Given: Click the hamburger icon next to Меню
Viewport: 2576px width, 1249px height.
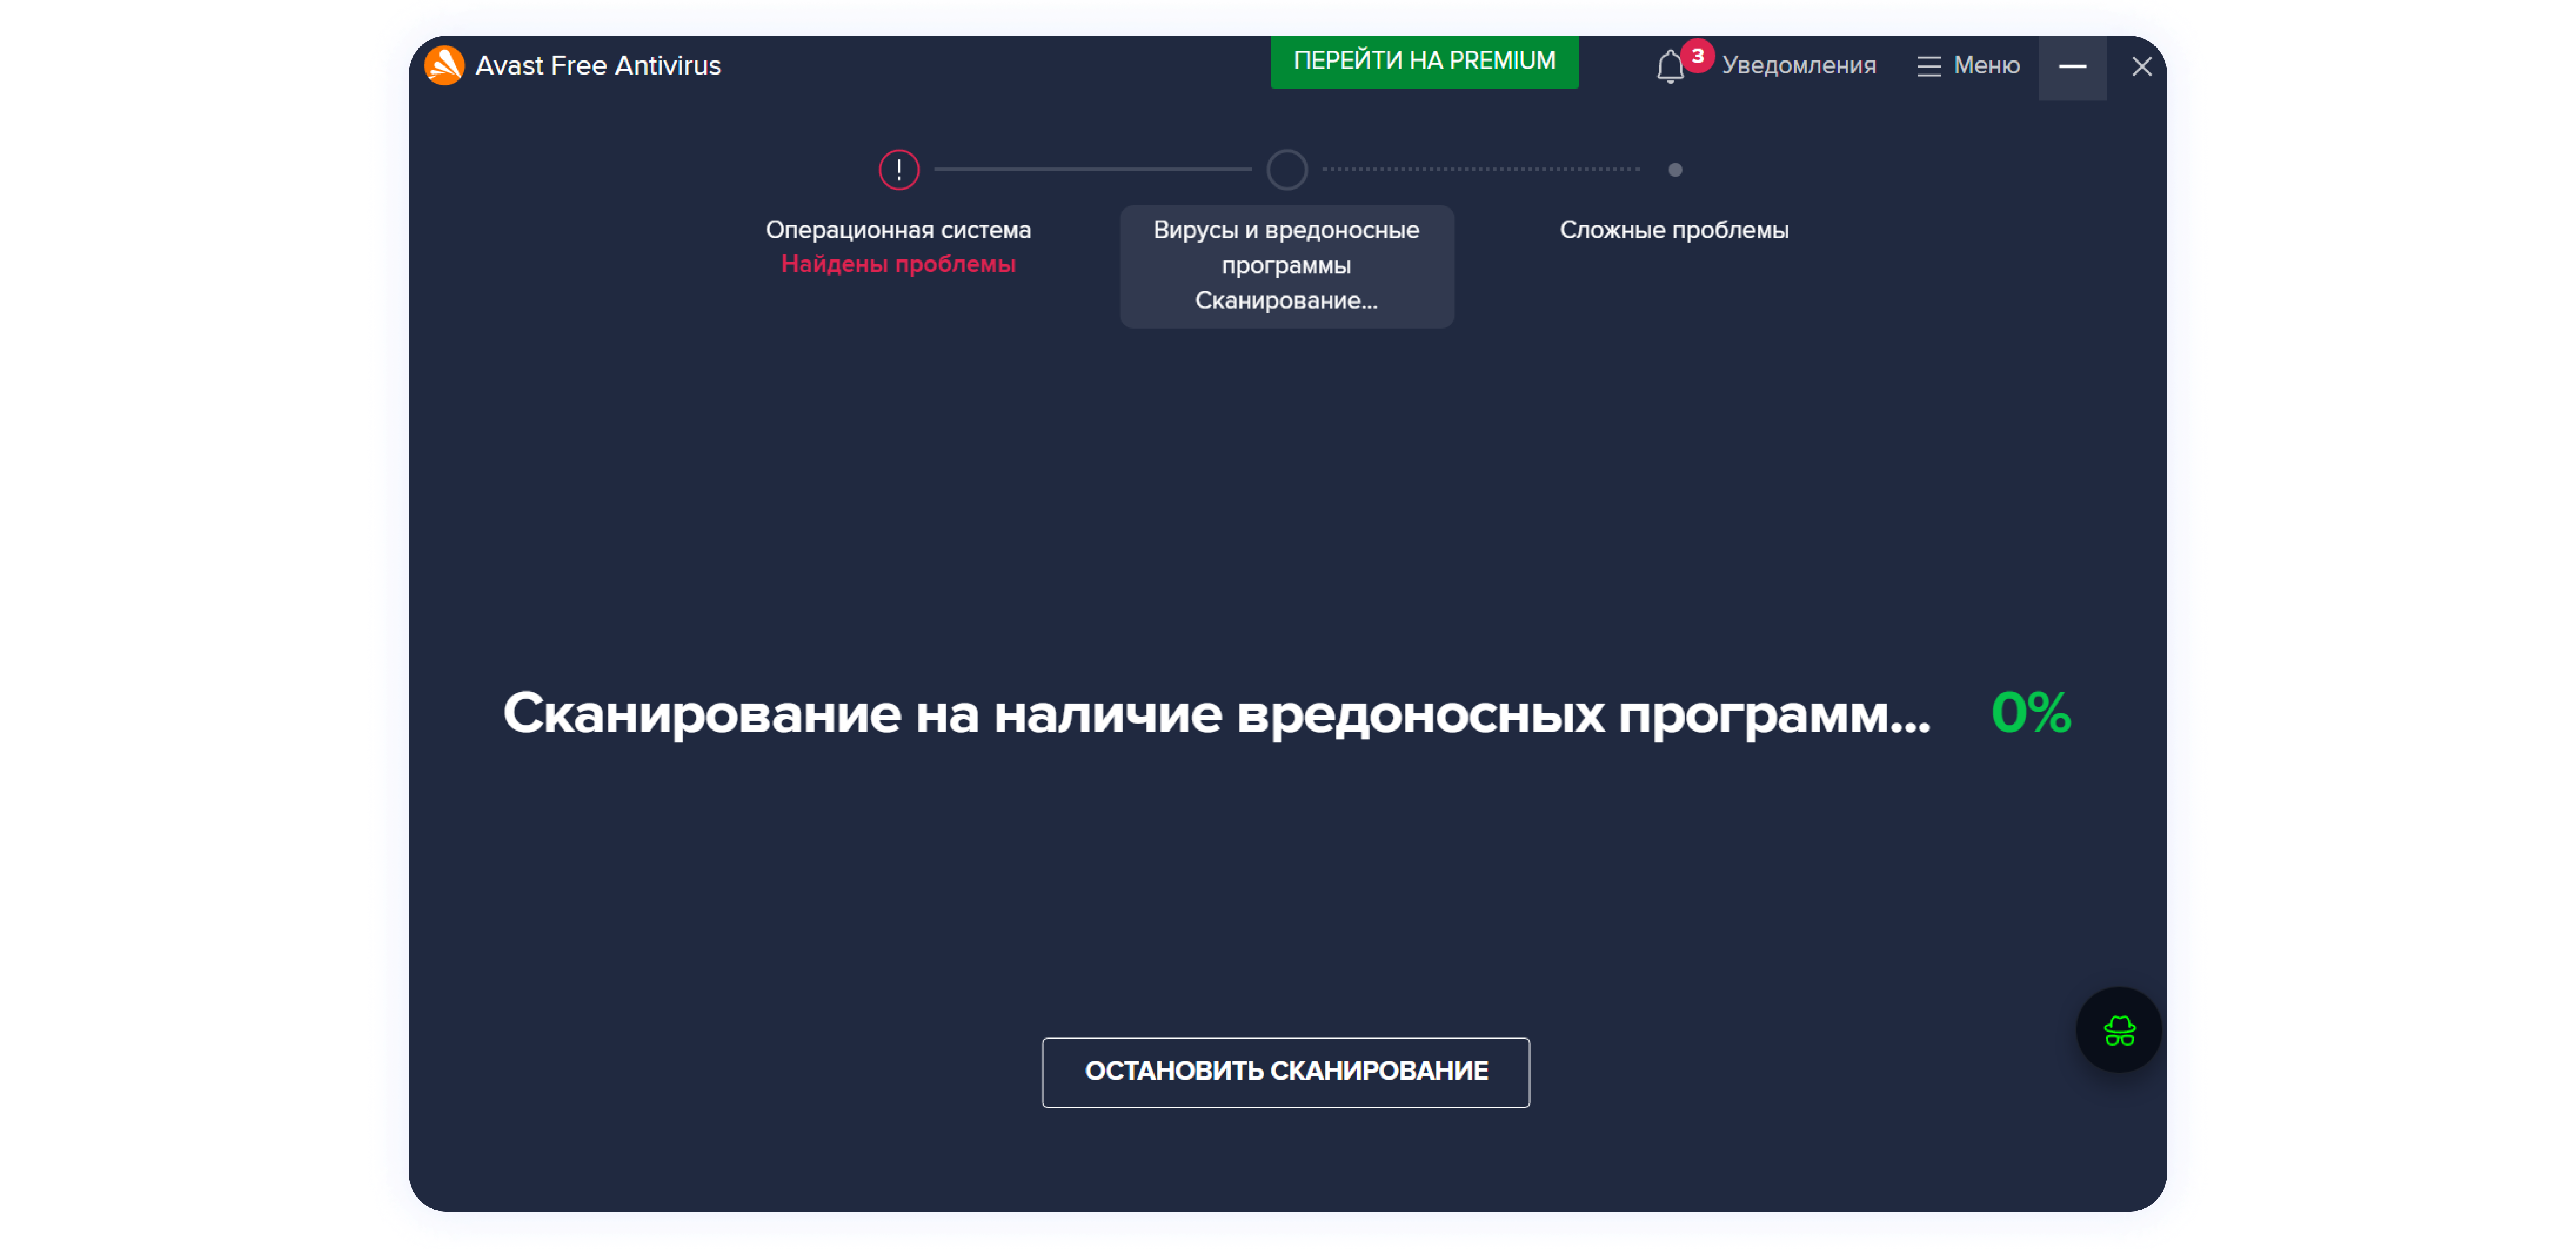Looking at the screenshot, I should 1928,66.
